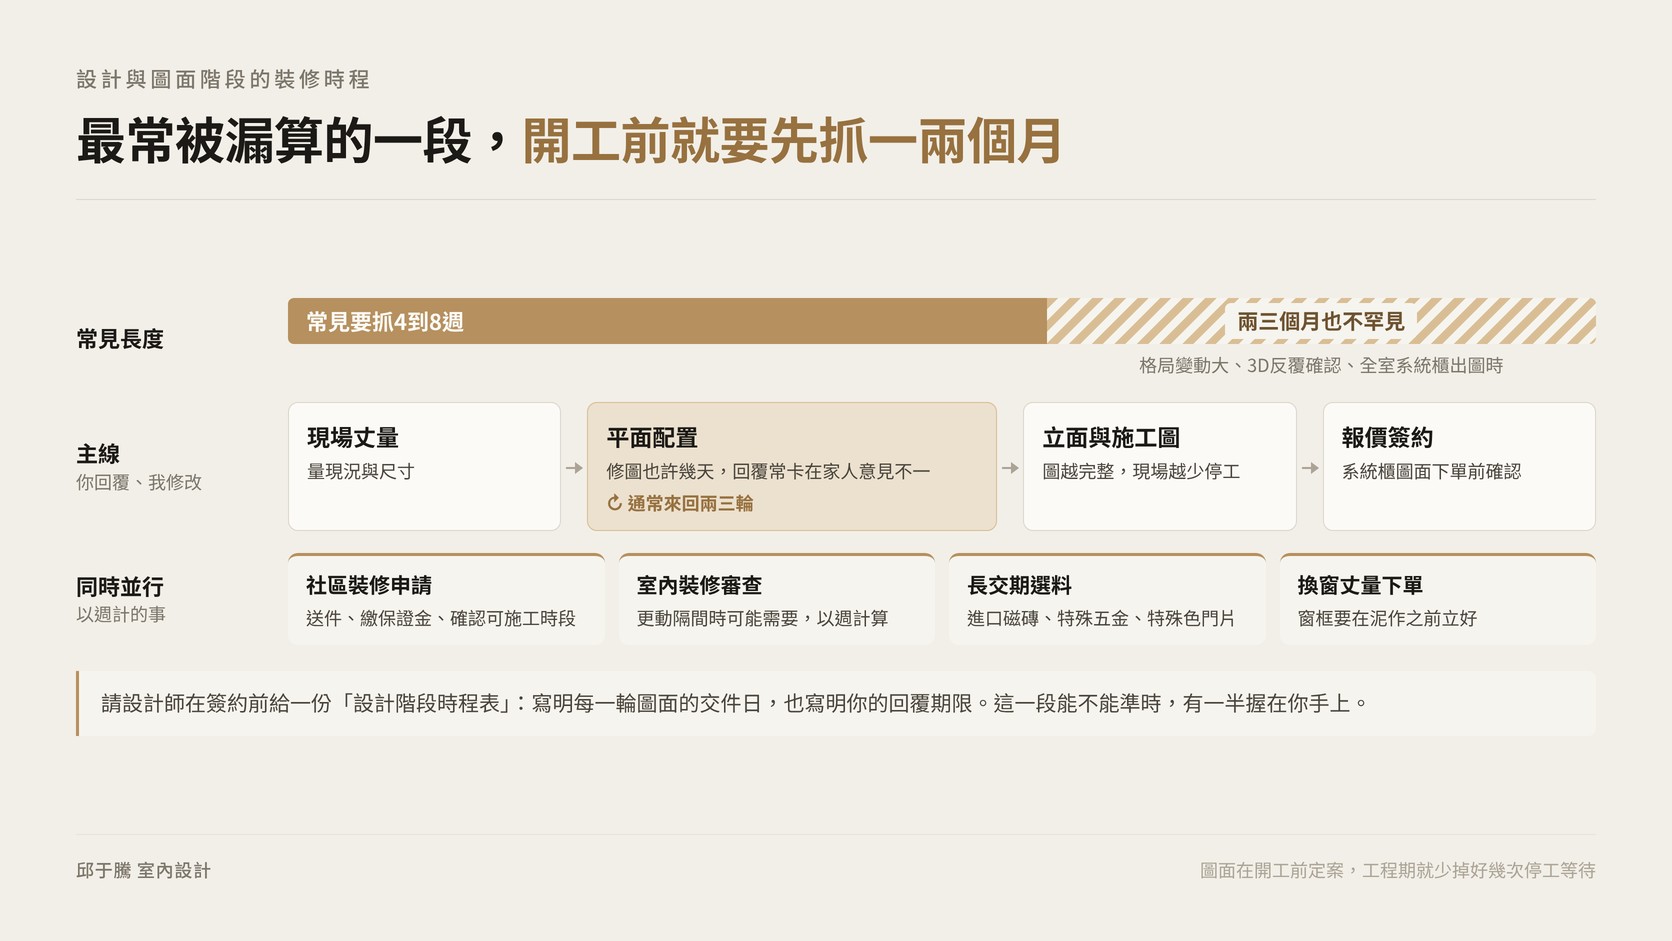Click the text 量現況與尺寸
The width and height of the screenshot is (1672, 941).
(x=360, y=471)
